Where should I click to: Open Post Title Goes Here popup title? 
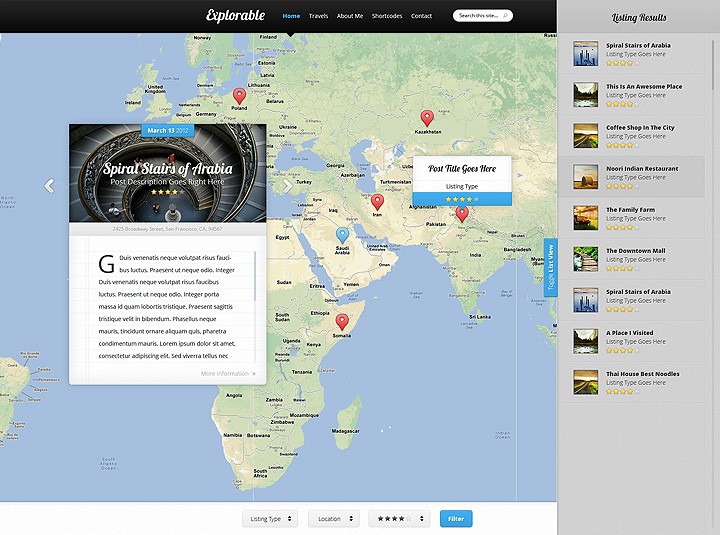(x=462, y=169)
